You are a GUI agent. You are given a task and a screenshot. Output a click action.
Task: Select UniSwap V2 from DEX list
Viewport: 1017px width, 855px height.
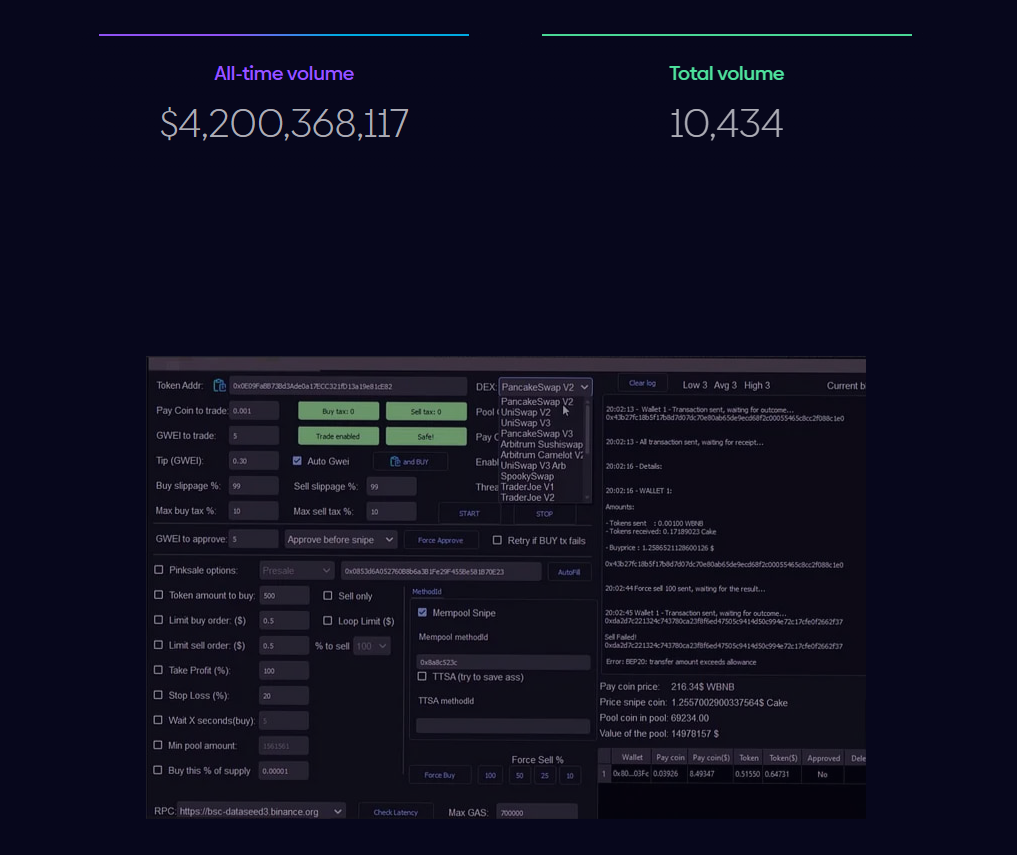click(525, 412)
